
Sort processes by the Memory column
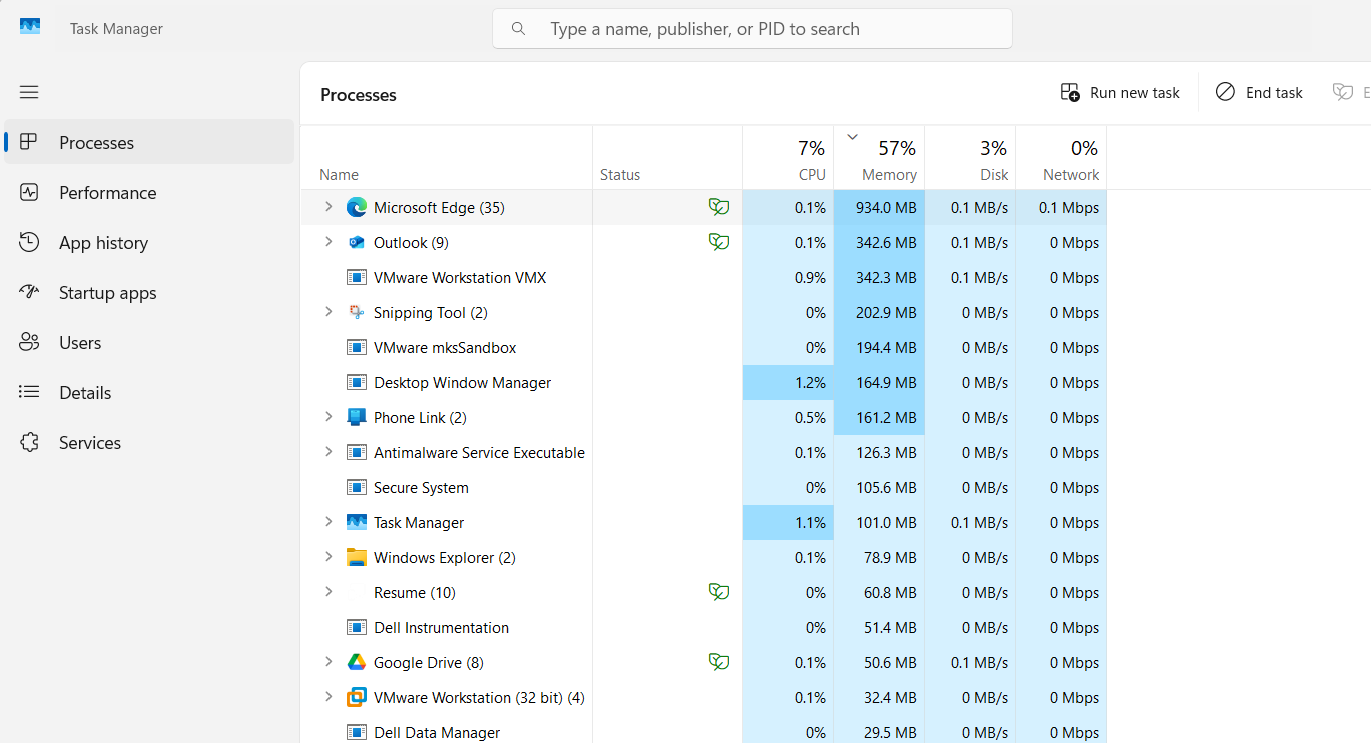pos(879,157)
